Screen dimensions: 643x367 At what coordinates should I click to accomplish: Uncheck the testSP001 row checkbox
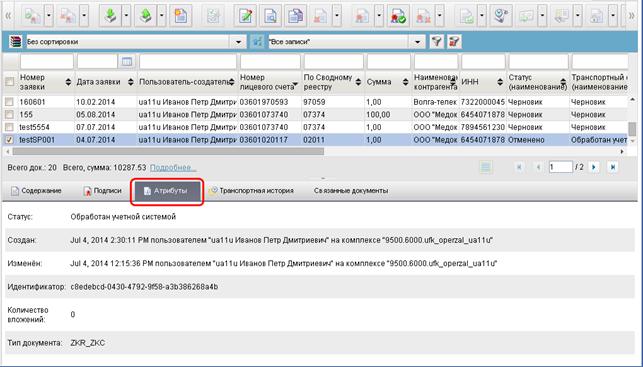pos(9,140)
